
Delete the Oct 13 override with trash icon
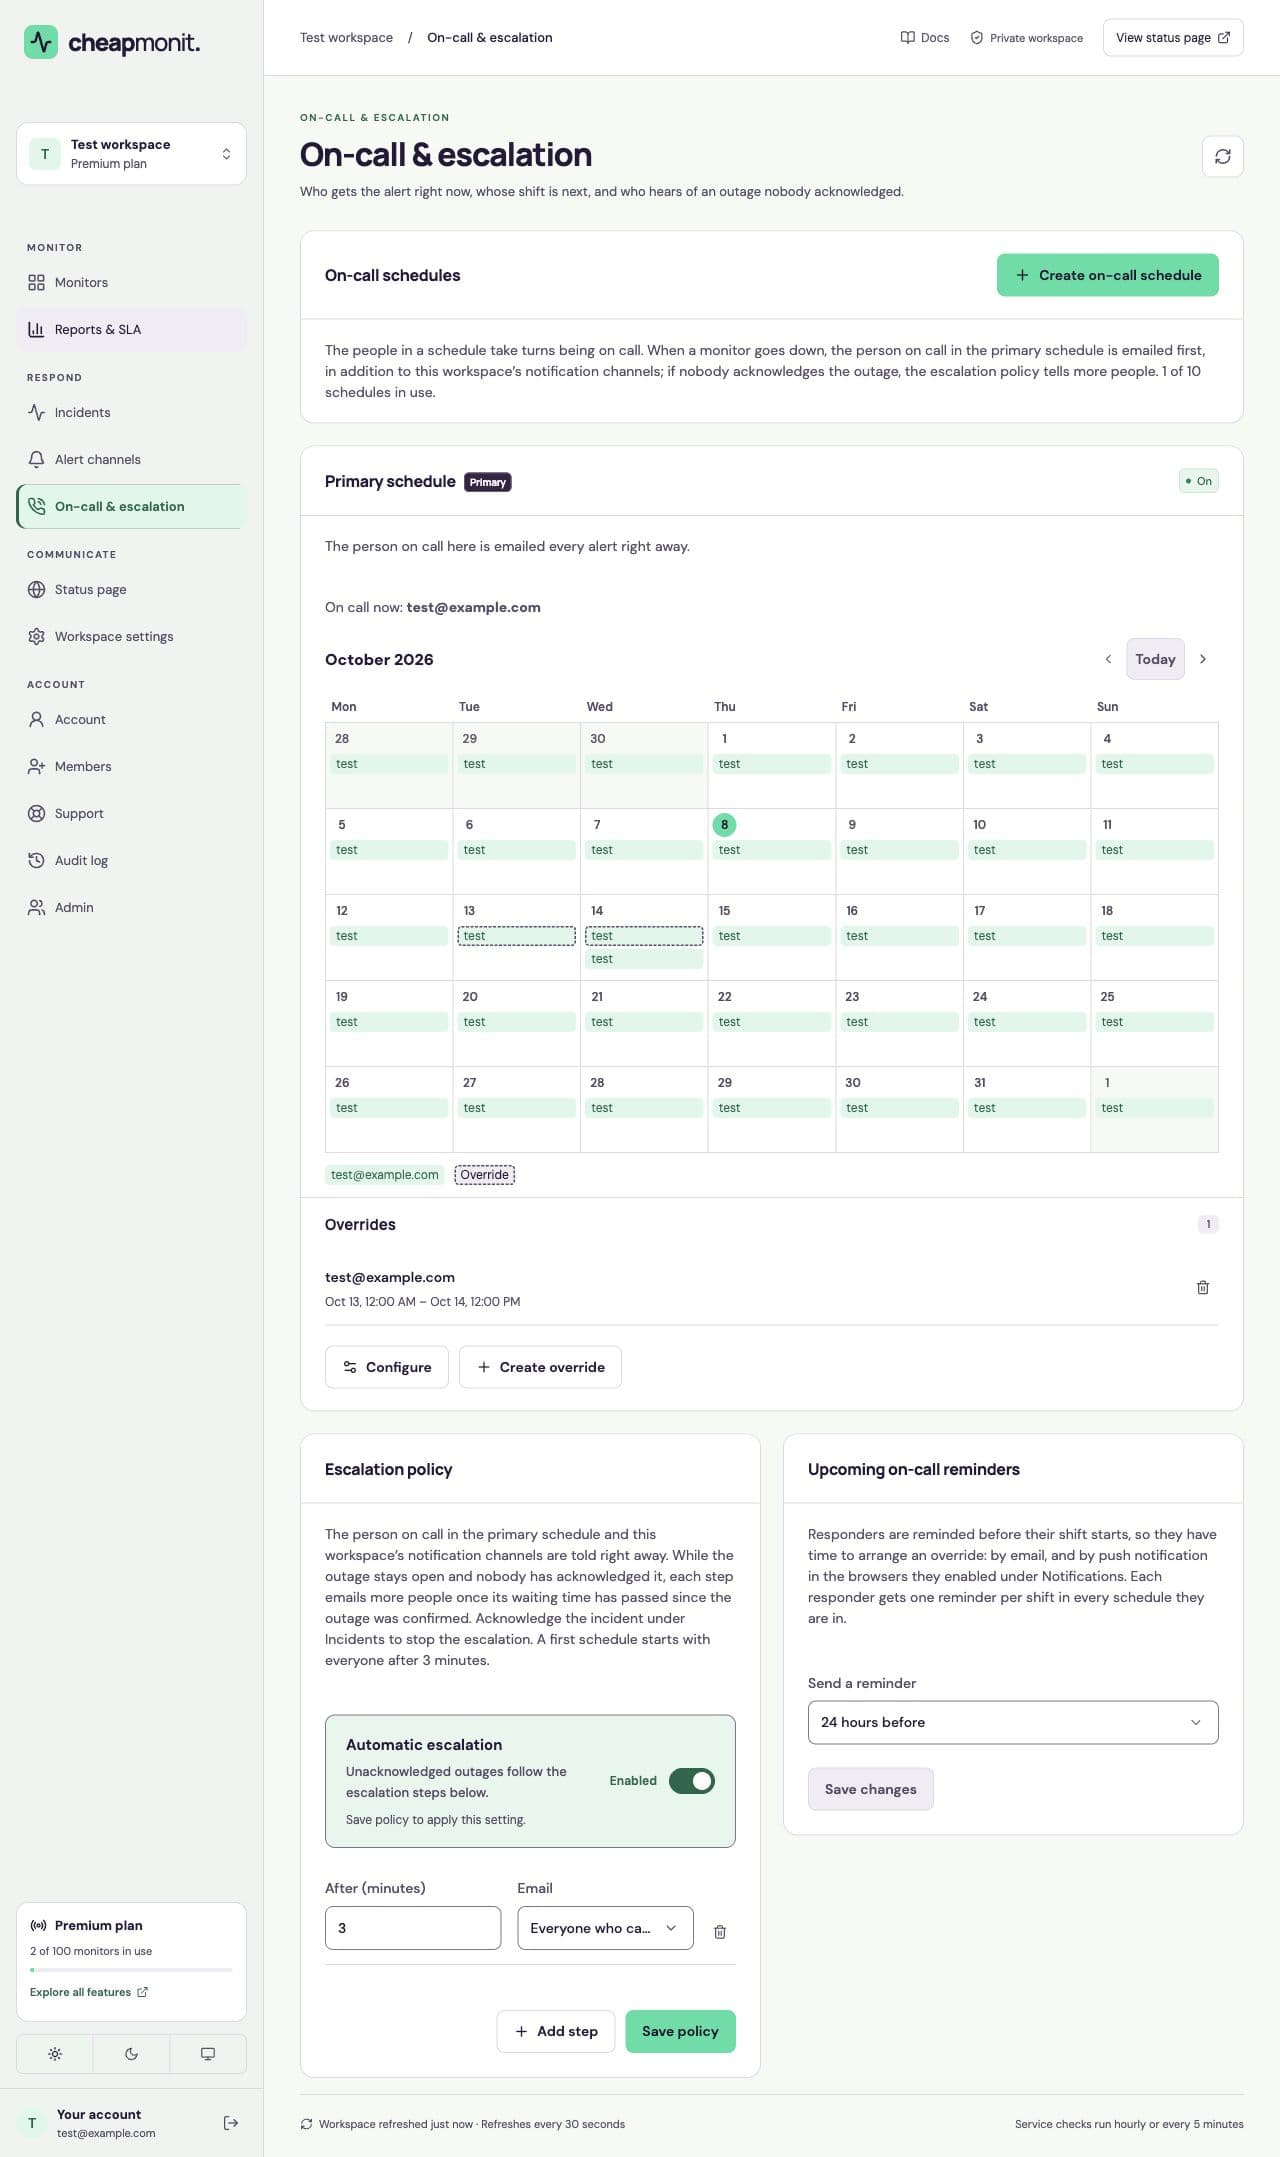pos(1203,1287)
